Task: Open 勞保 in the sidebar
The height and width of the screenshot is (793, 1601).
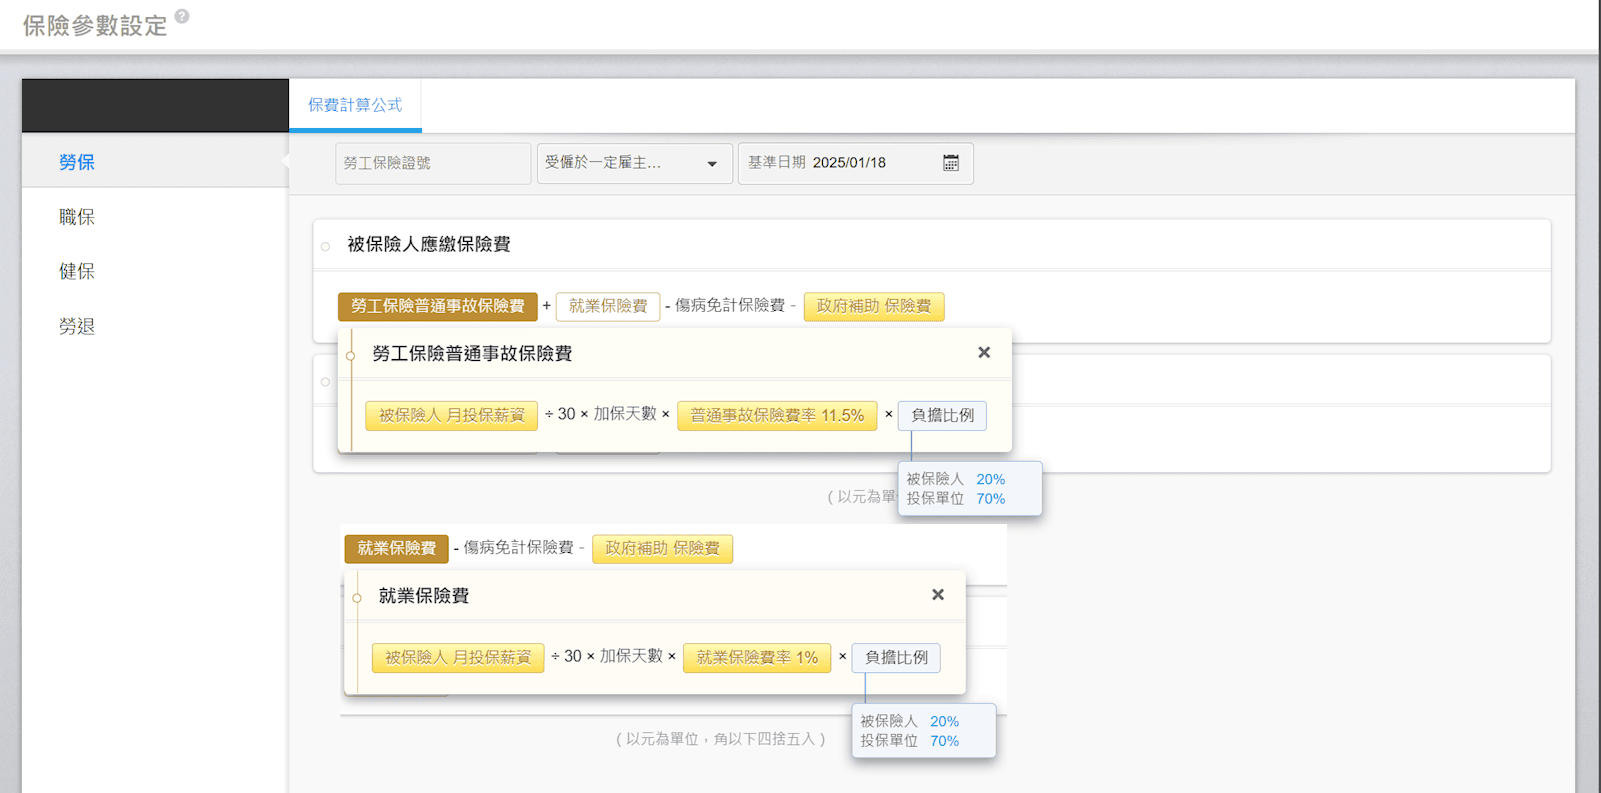Action: point(77,162)
